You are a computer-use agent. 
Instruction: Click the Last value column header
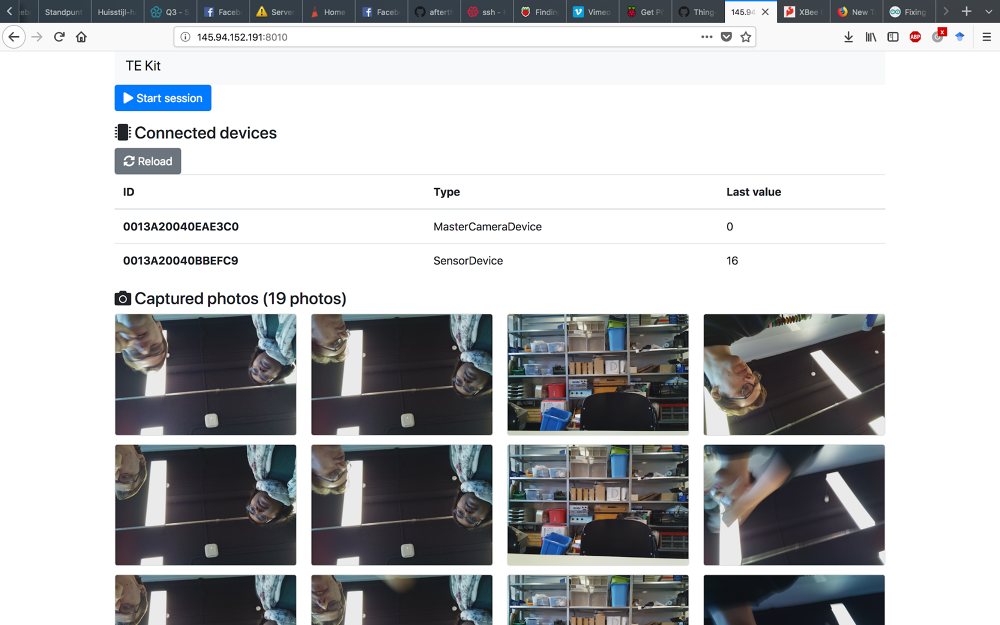tap(753, 192)
